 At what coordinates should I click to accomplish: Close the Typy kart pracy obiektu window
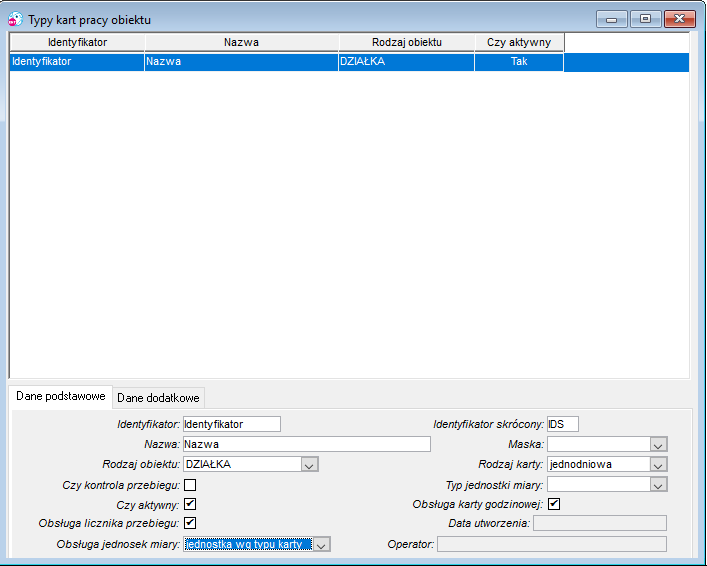point(679,19)
